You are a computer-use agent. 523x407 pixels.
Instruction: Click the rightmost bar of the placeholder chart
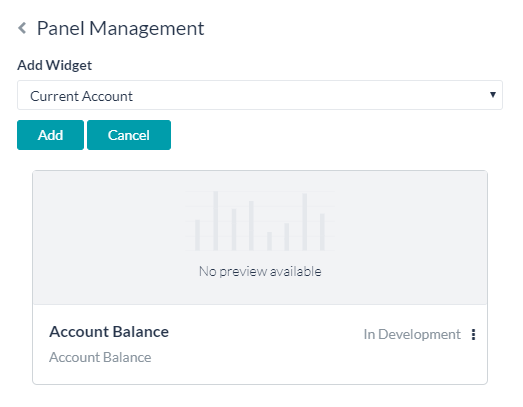tap(322, 232)
